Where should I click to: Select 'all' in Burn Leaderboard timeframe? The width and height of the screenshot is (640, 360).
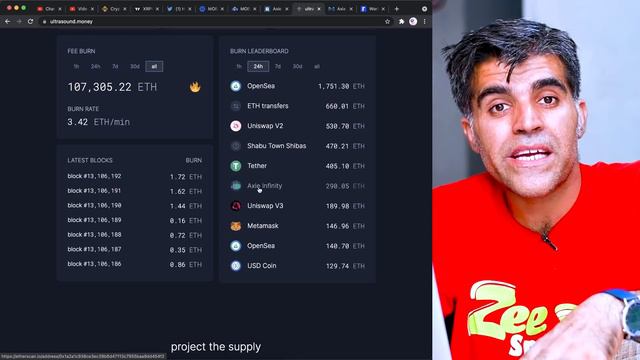tap(317, 66)
